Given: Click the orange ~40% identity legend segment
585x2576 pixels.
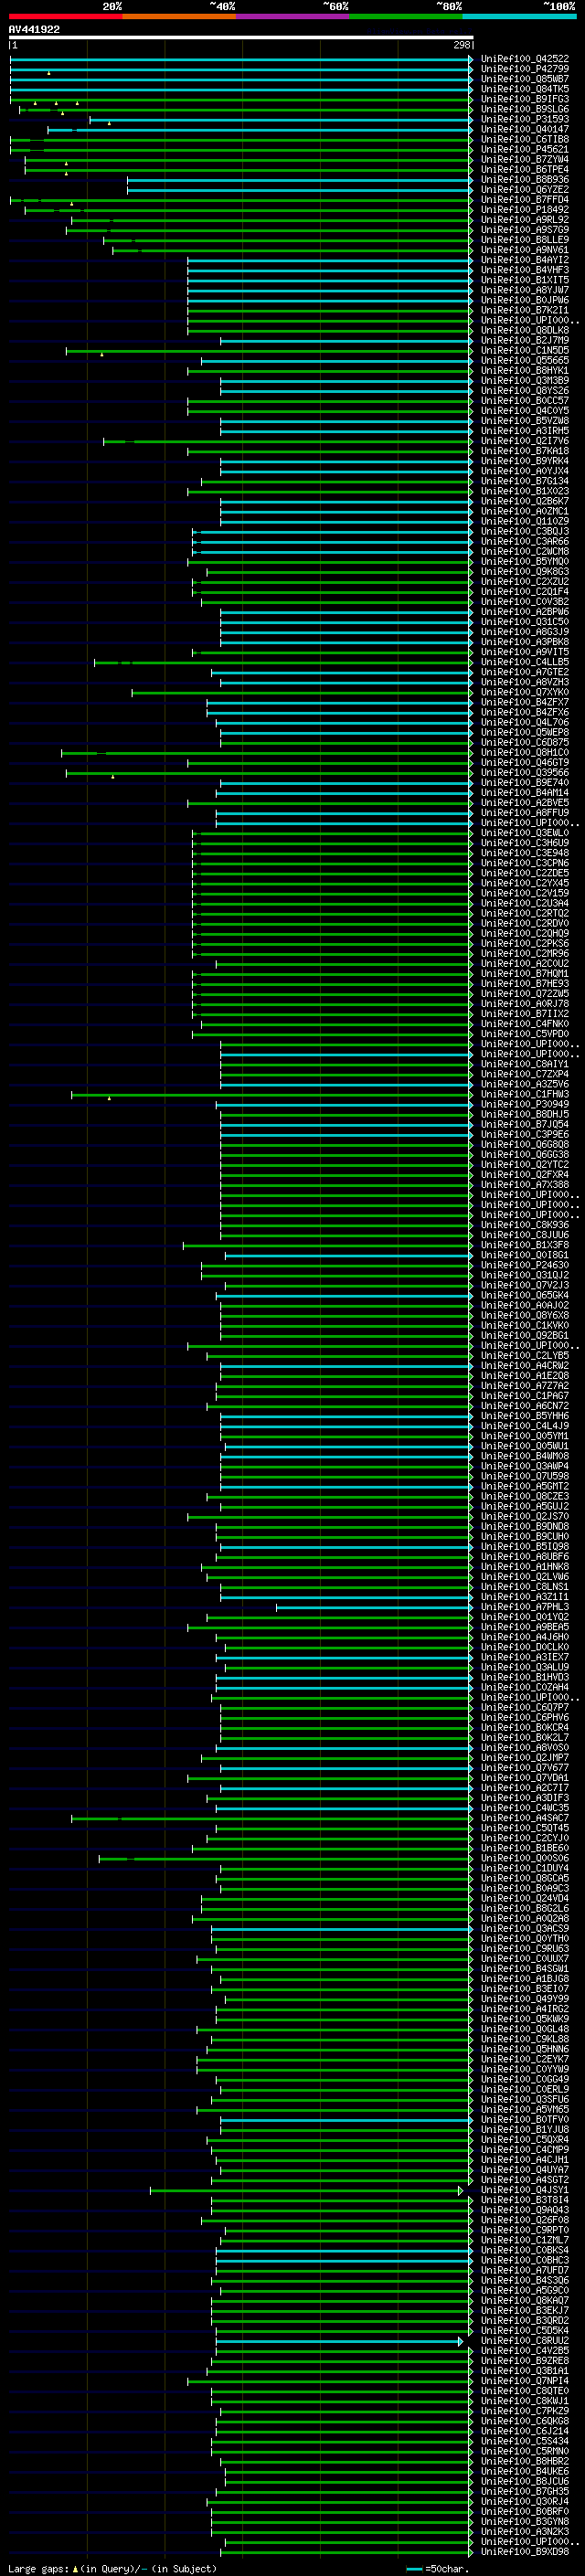Looking at the screenshot, I should (179, 16).
